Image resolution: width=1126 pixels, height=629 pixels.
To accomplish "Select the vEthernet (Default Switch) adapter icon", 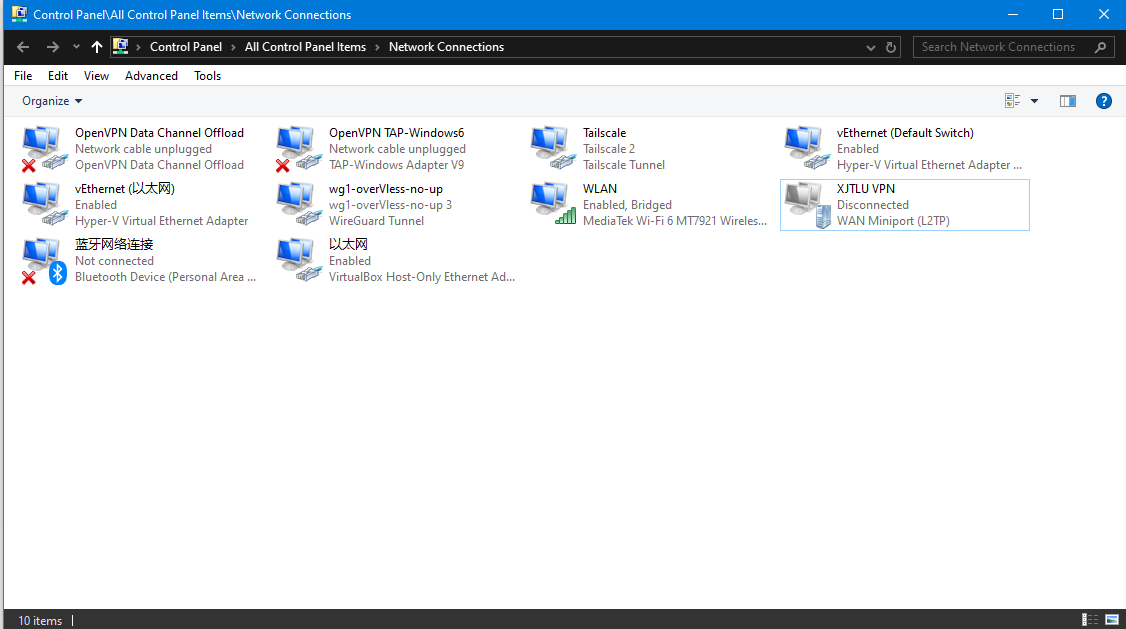I will tap(806, 149).
